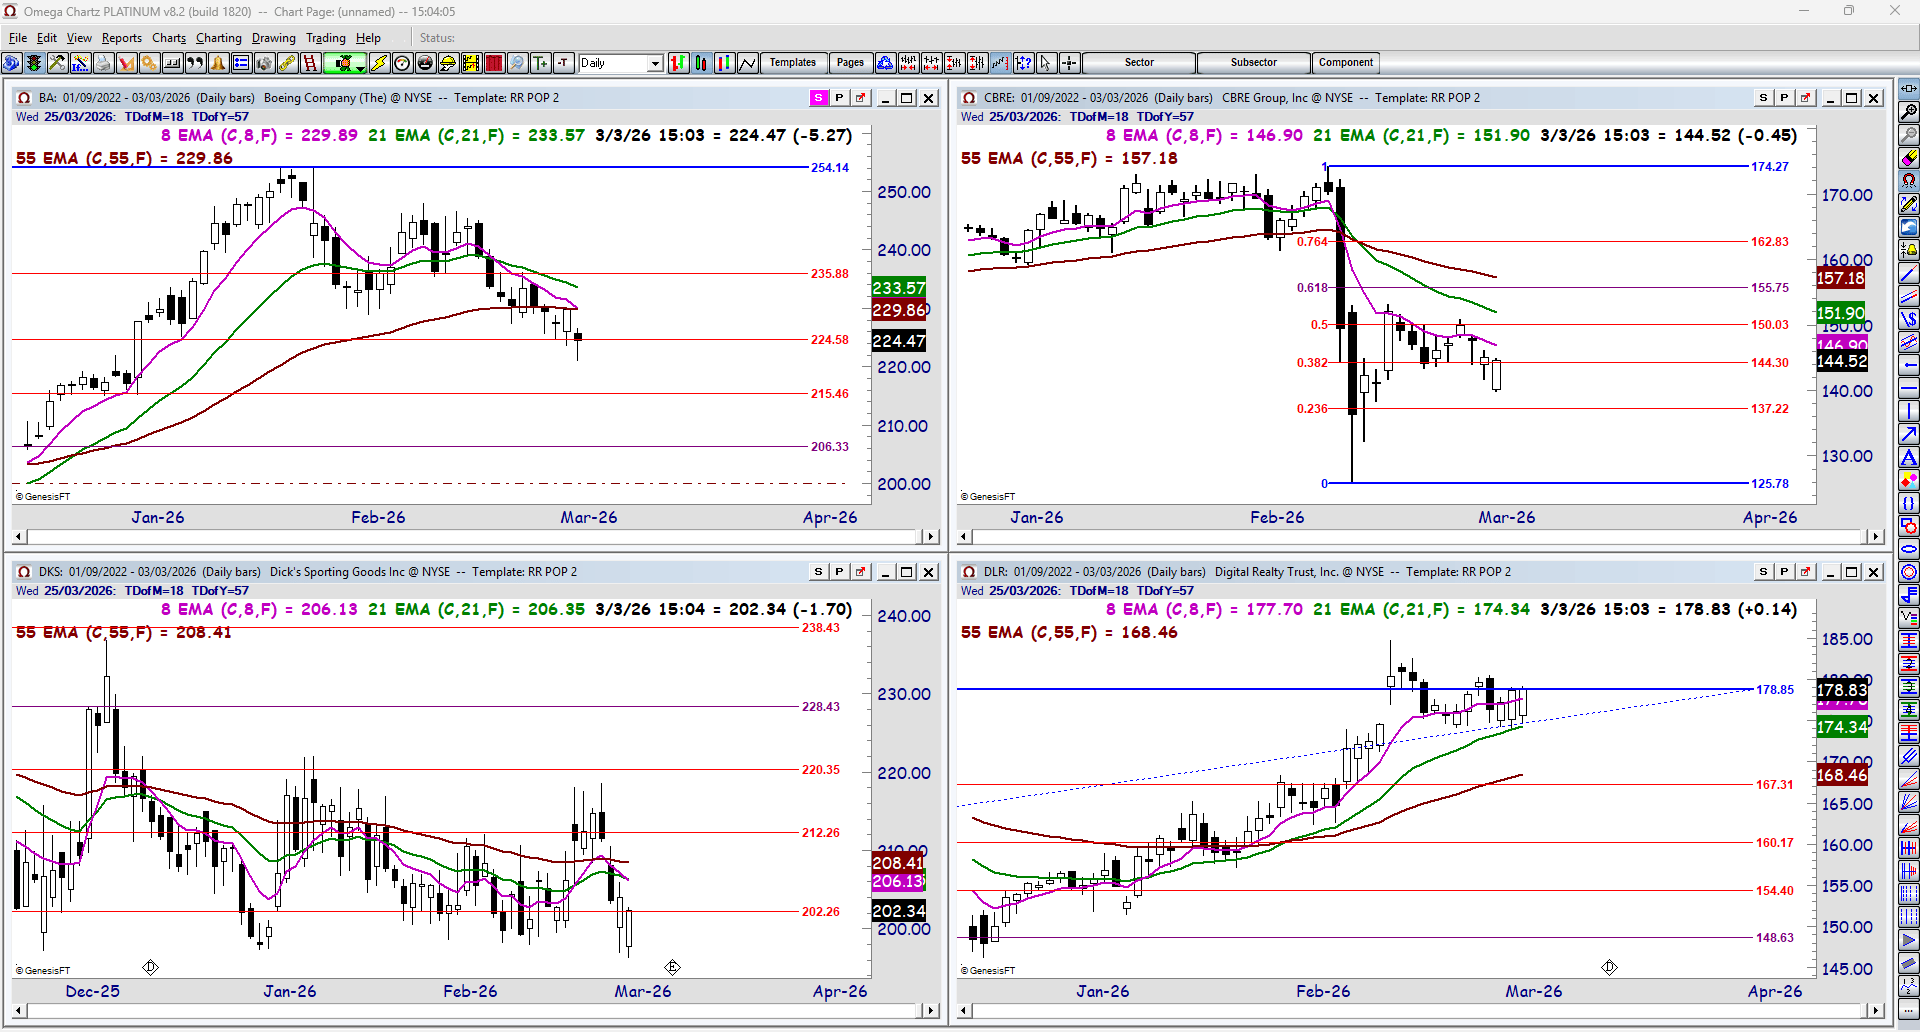Click the Component button
The width and height of the screenshot is (1920, 1032).
click(x=1346, y=63)
